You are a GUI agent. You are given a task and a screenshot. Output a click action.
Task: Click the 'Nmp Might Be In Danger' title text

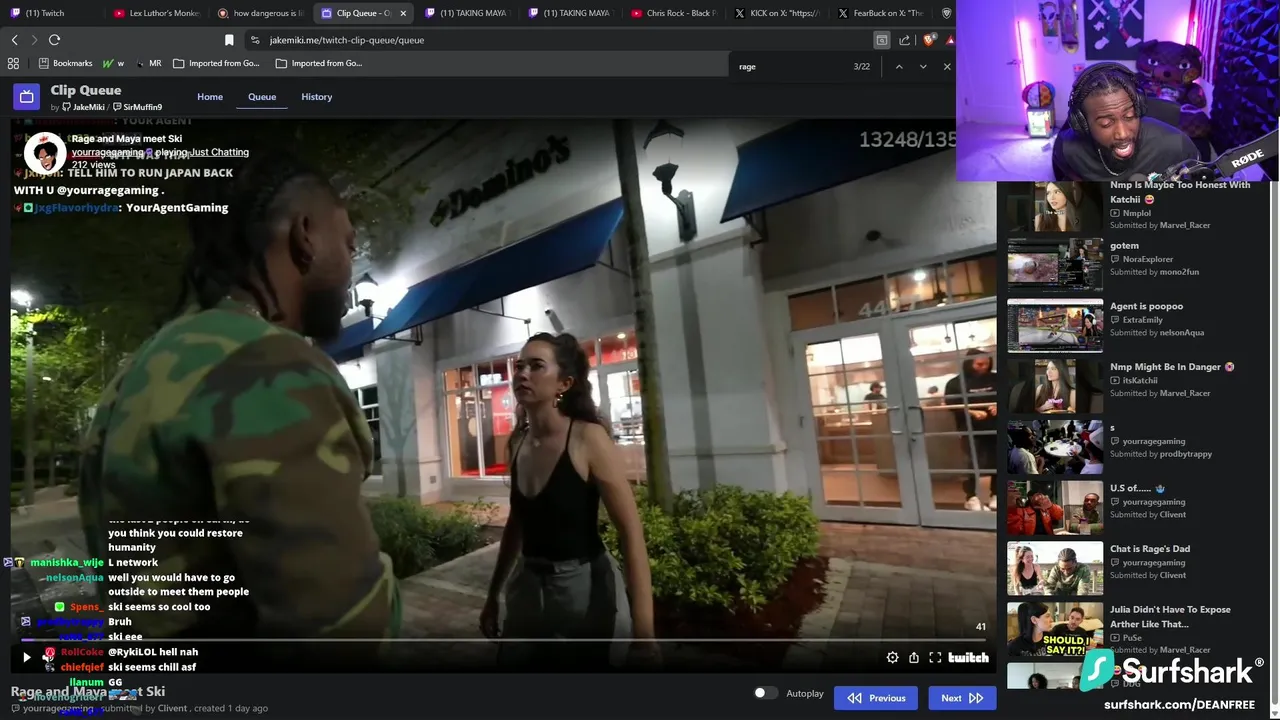[1172, 367]
